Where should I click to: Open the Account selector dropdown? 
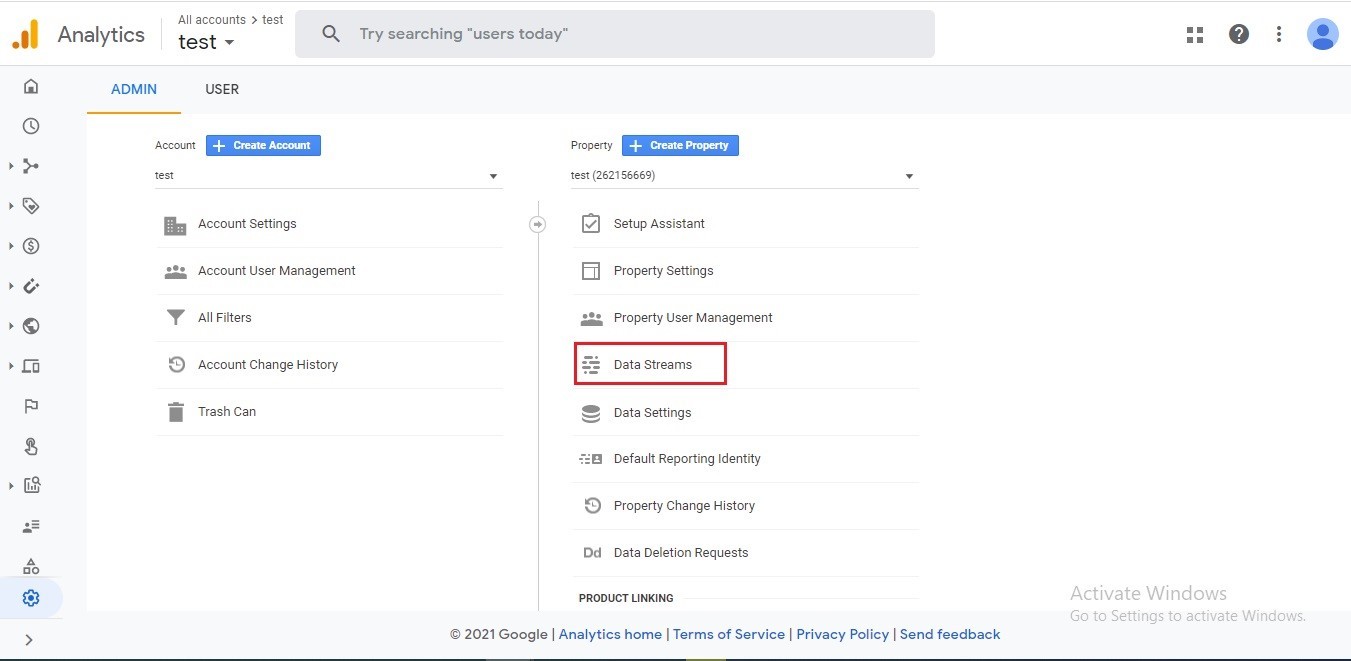(x=328, y=176)
